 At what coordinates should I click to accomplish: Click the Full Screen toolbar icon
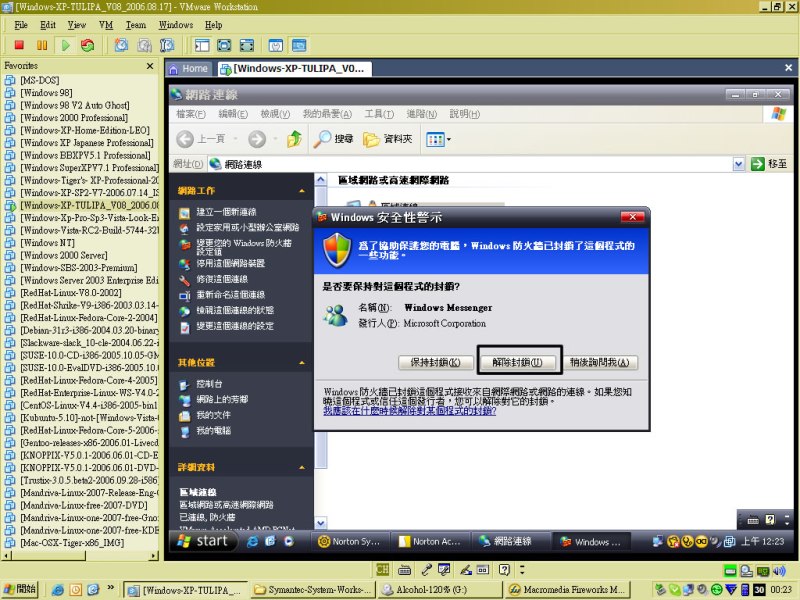click(224, 45)
